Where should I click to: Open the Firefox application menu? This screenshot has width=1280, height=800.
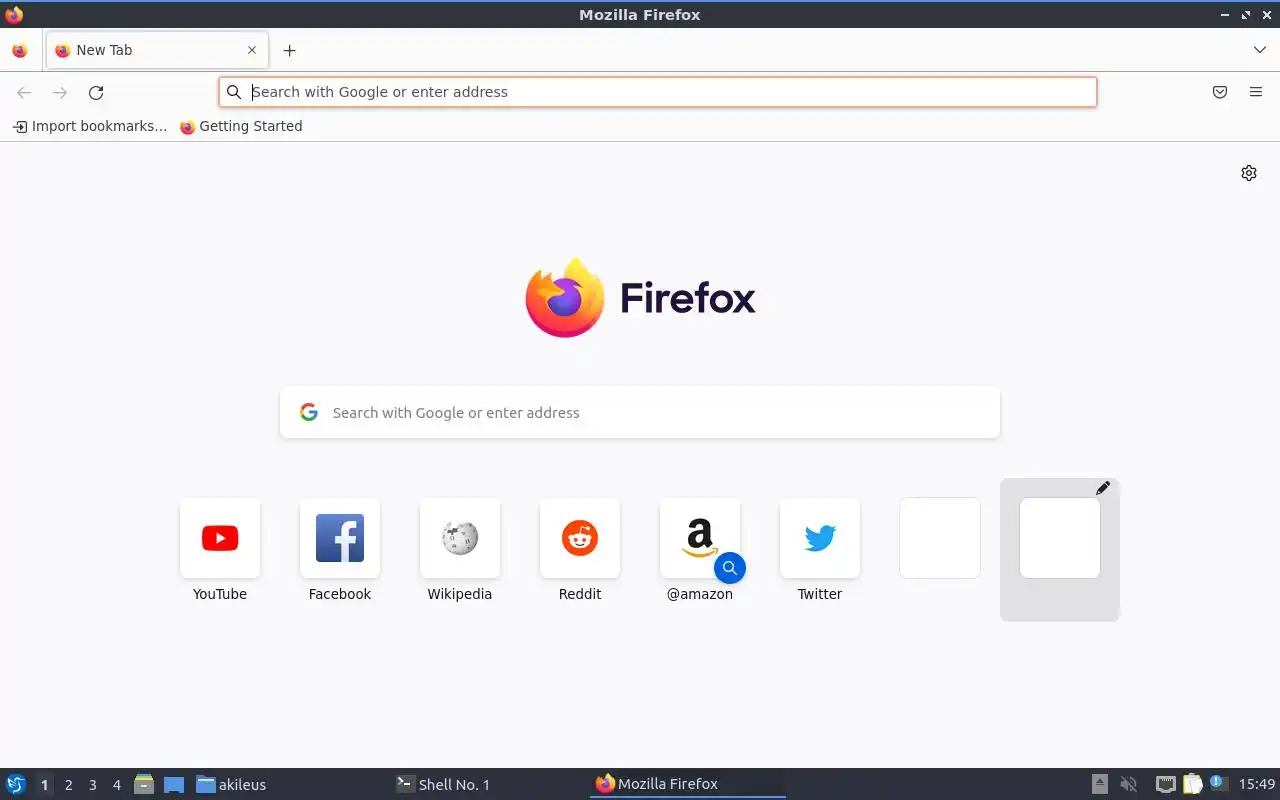coord(1256,92)
